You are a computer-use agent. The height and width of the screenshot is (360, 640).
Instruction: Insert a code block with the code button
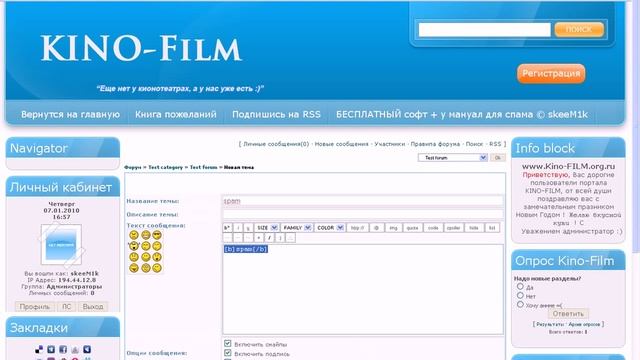[x=433, y=228]
